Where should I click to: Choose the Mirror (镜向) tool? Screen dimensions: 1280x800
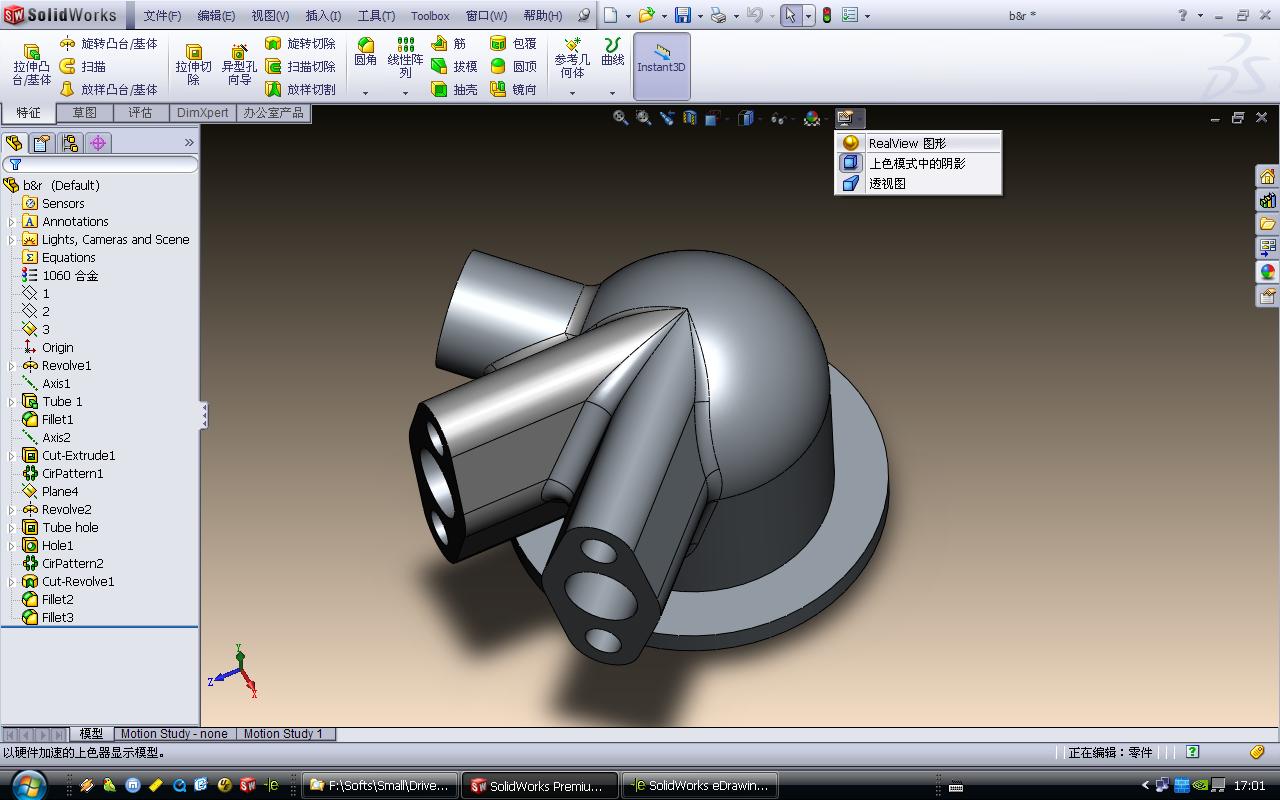[514, 89]
